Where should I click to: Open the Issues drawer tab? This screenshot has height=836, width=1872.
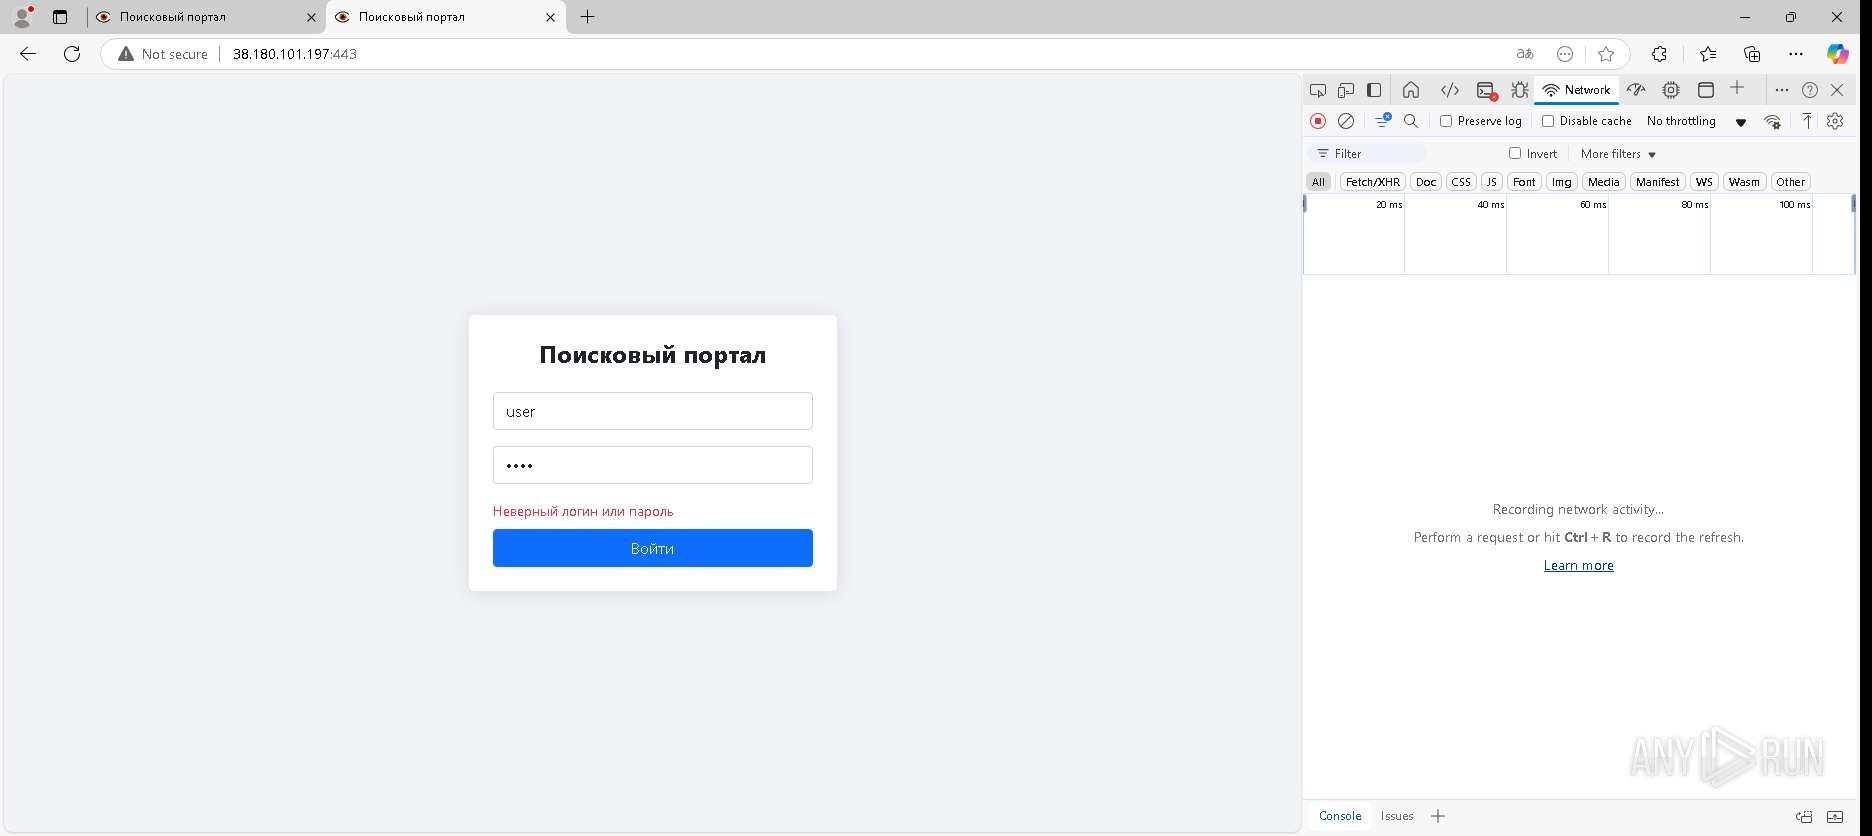coord(1397,816)
